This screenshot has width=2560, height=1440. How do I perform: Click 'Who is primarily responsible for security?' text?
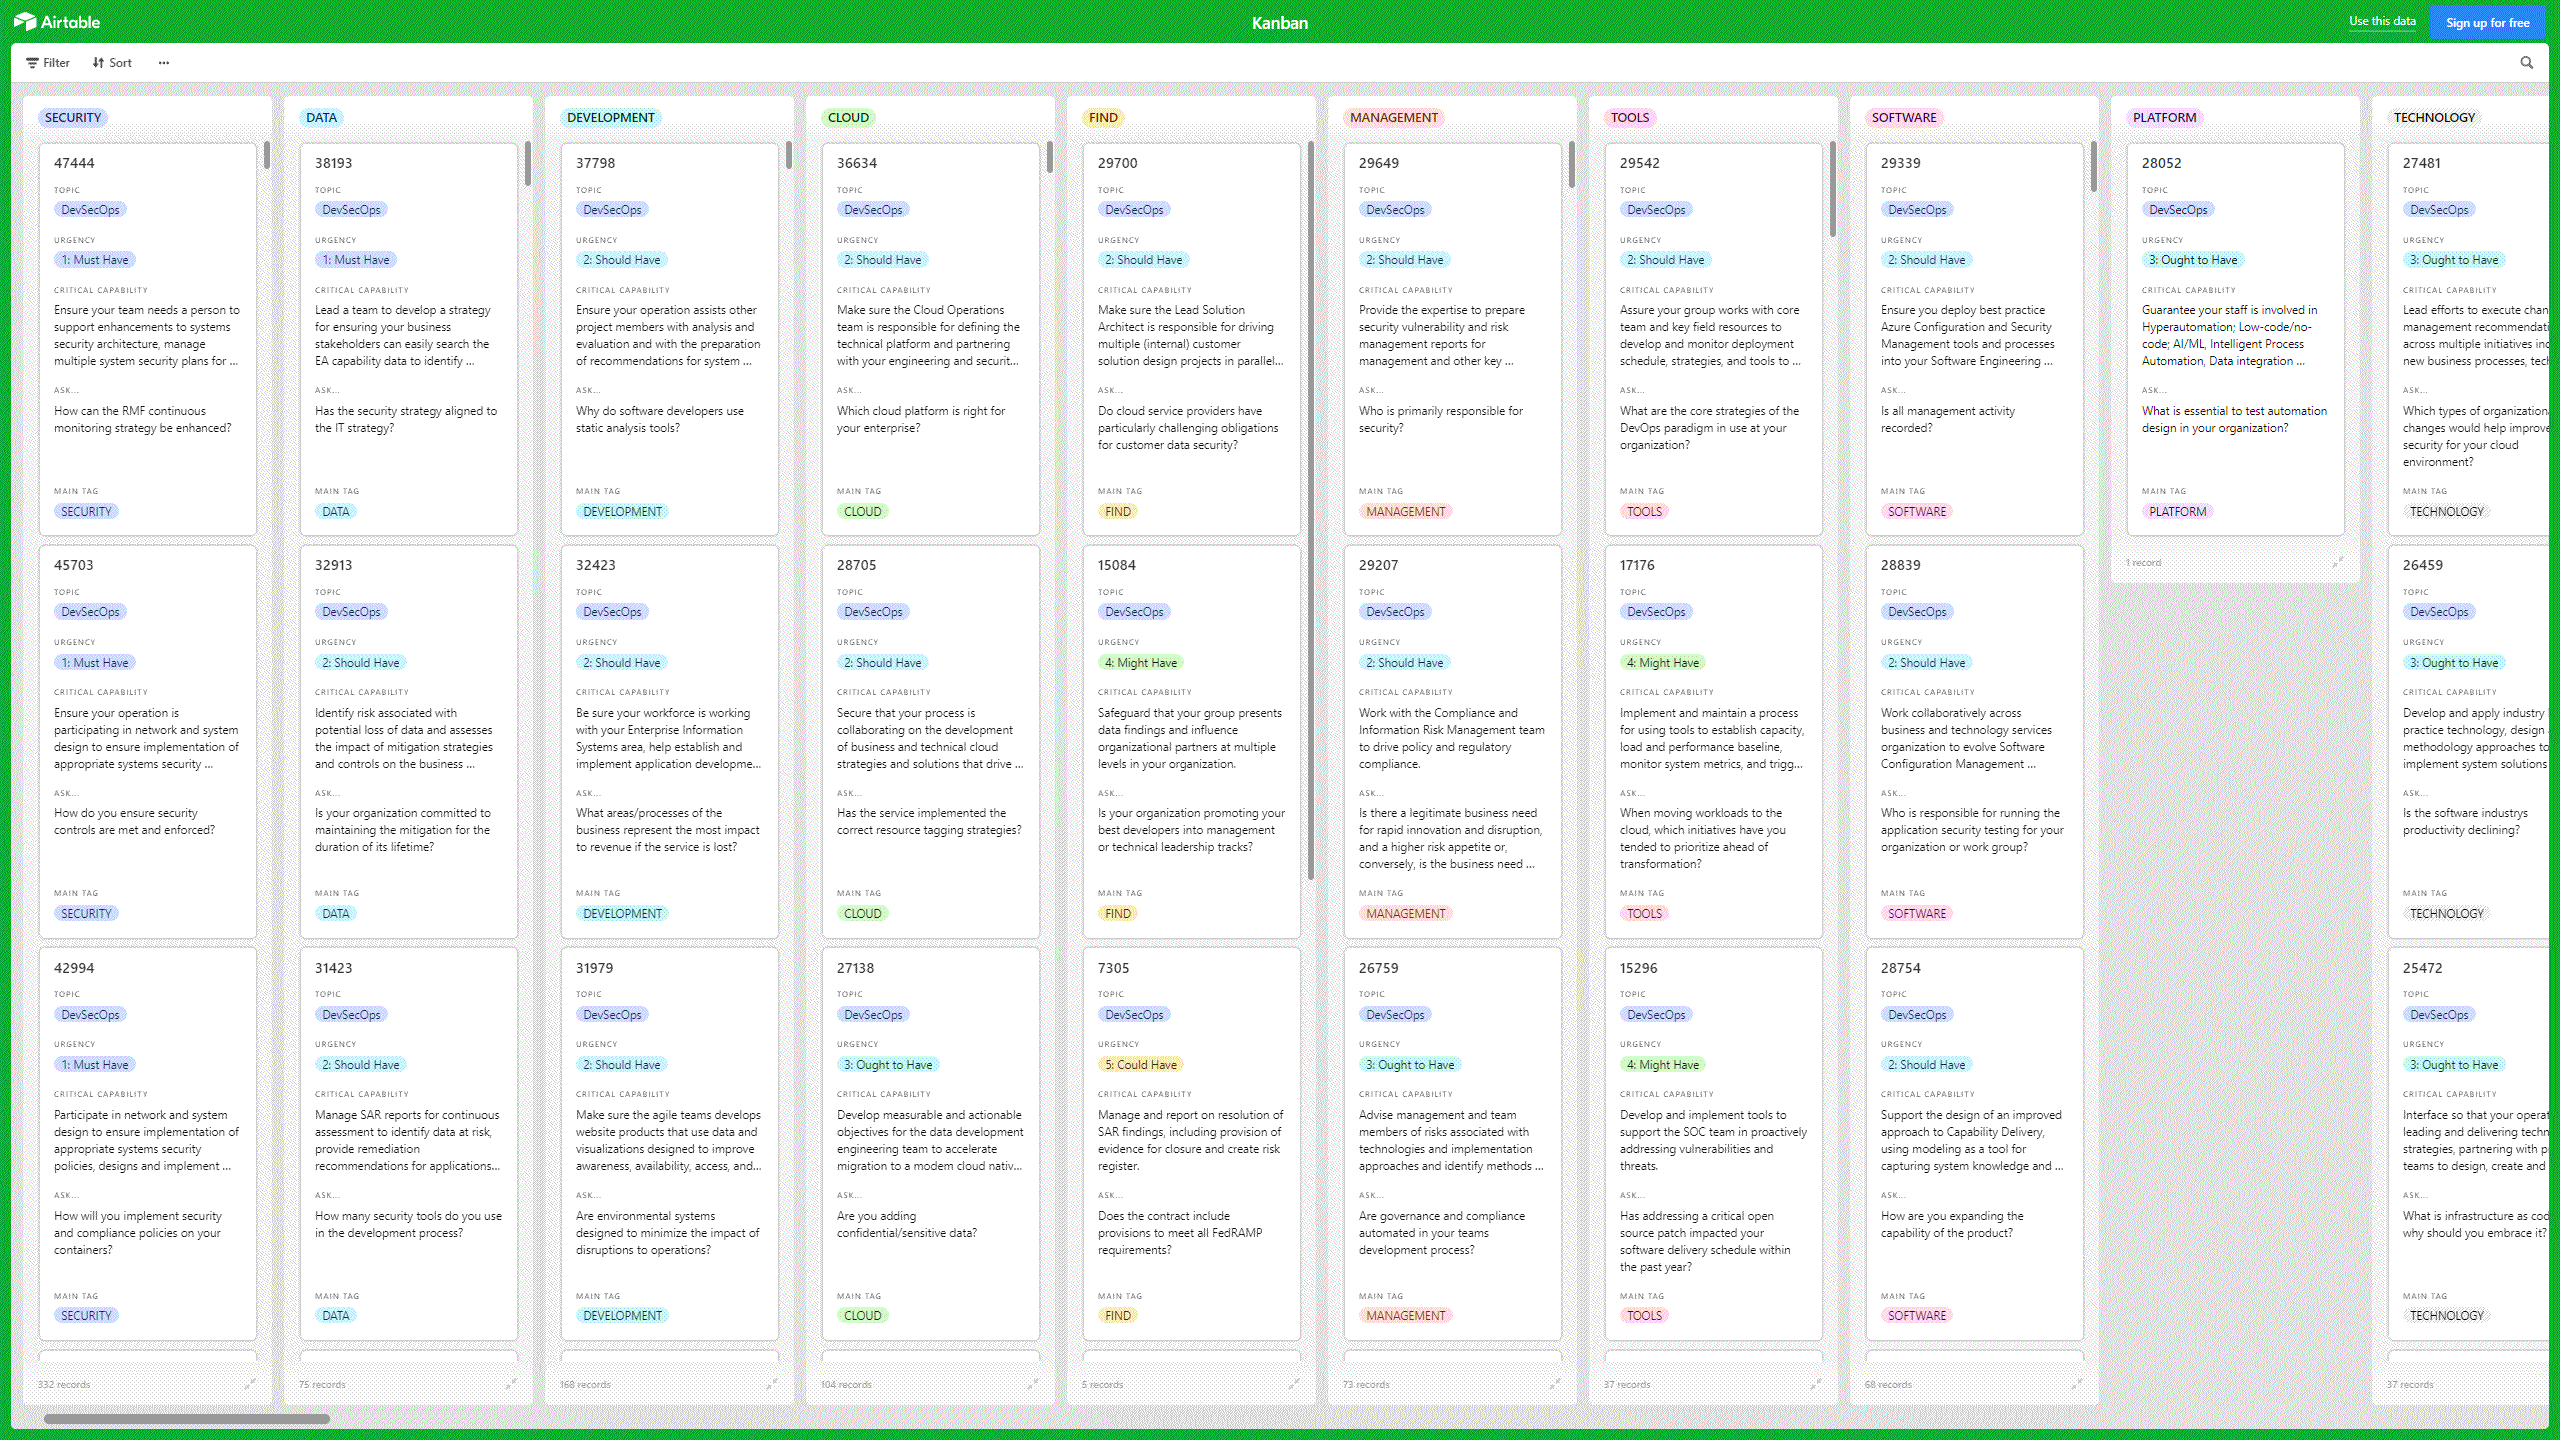coord(1440,419)
